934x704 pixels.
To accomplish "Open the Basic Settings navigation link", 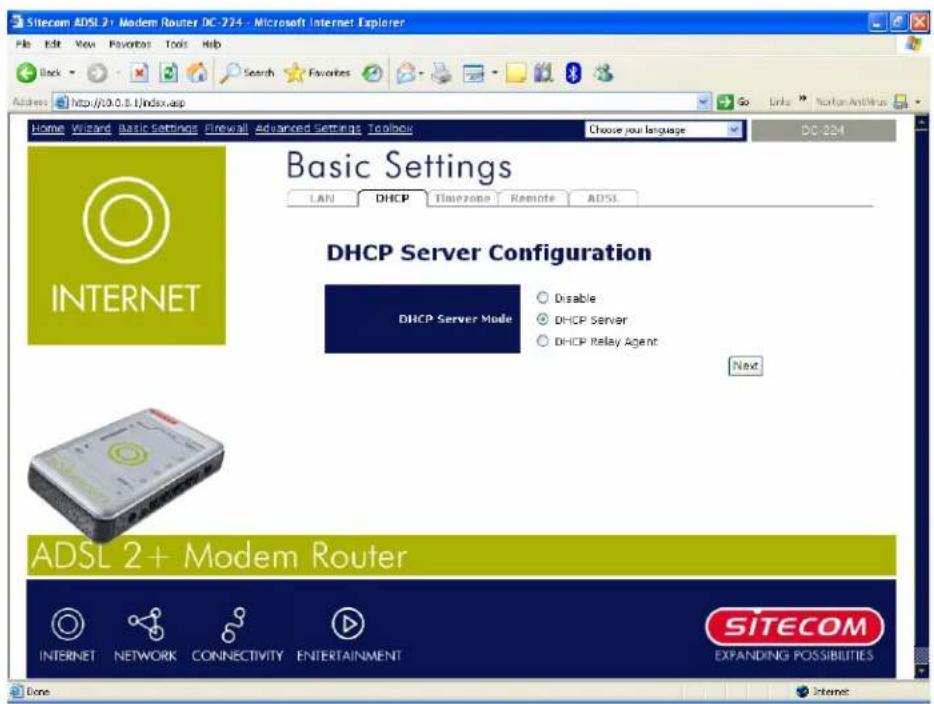I will tap(158, 129).
